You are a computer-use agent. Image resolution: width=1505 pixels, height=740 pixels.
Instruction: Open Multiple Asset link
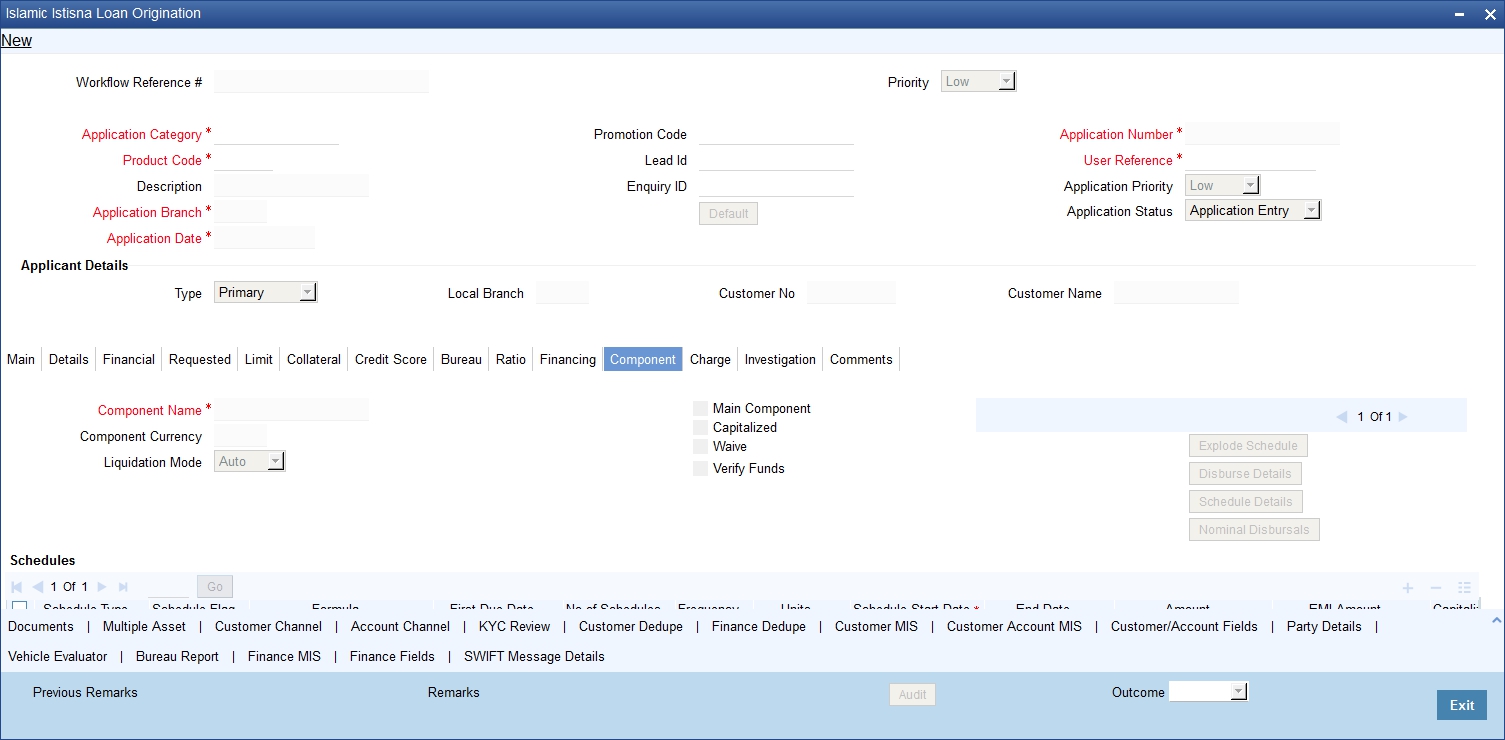(144, 626)
